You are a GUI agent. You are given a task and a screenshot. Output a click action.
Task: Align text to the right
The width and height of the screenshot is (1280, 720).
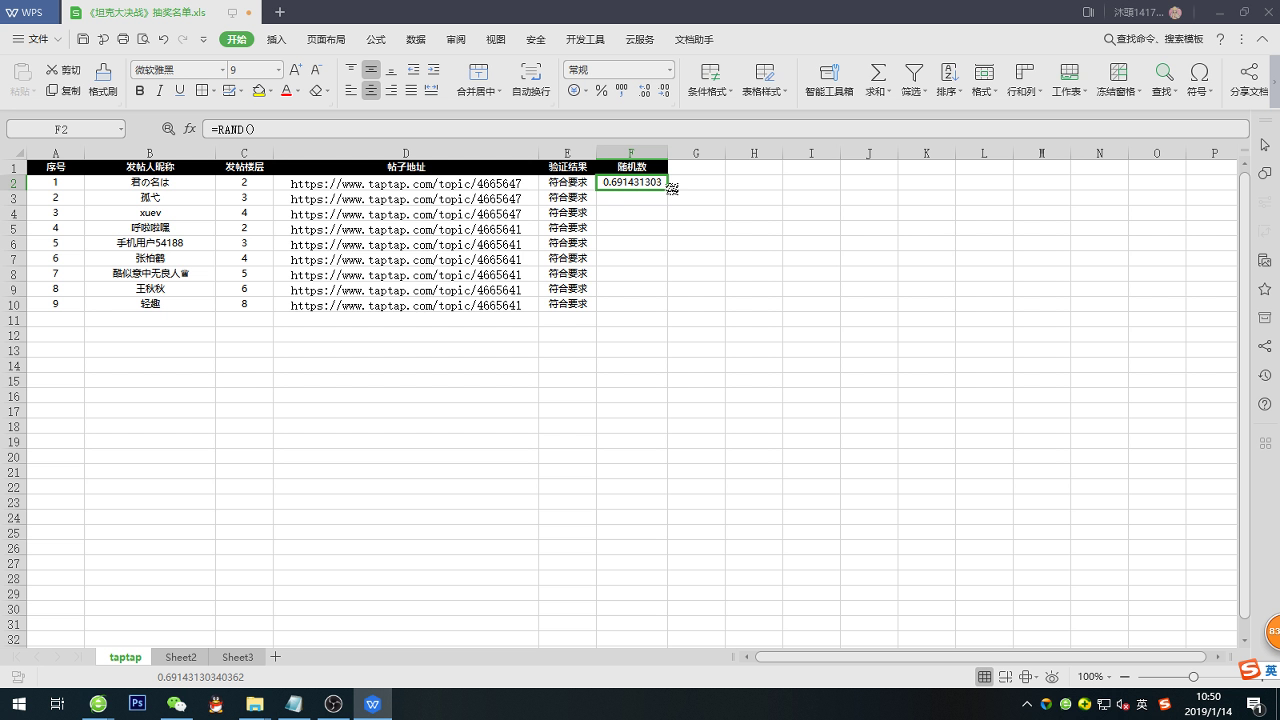pos(391,91)
